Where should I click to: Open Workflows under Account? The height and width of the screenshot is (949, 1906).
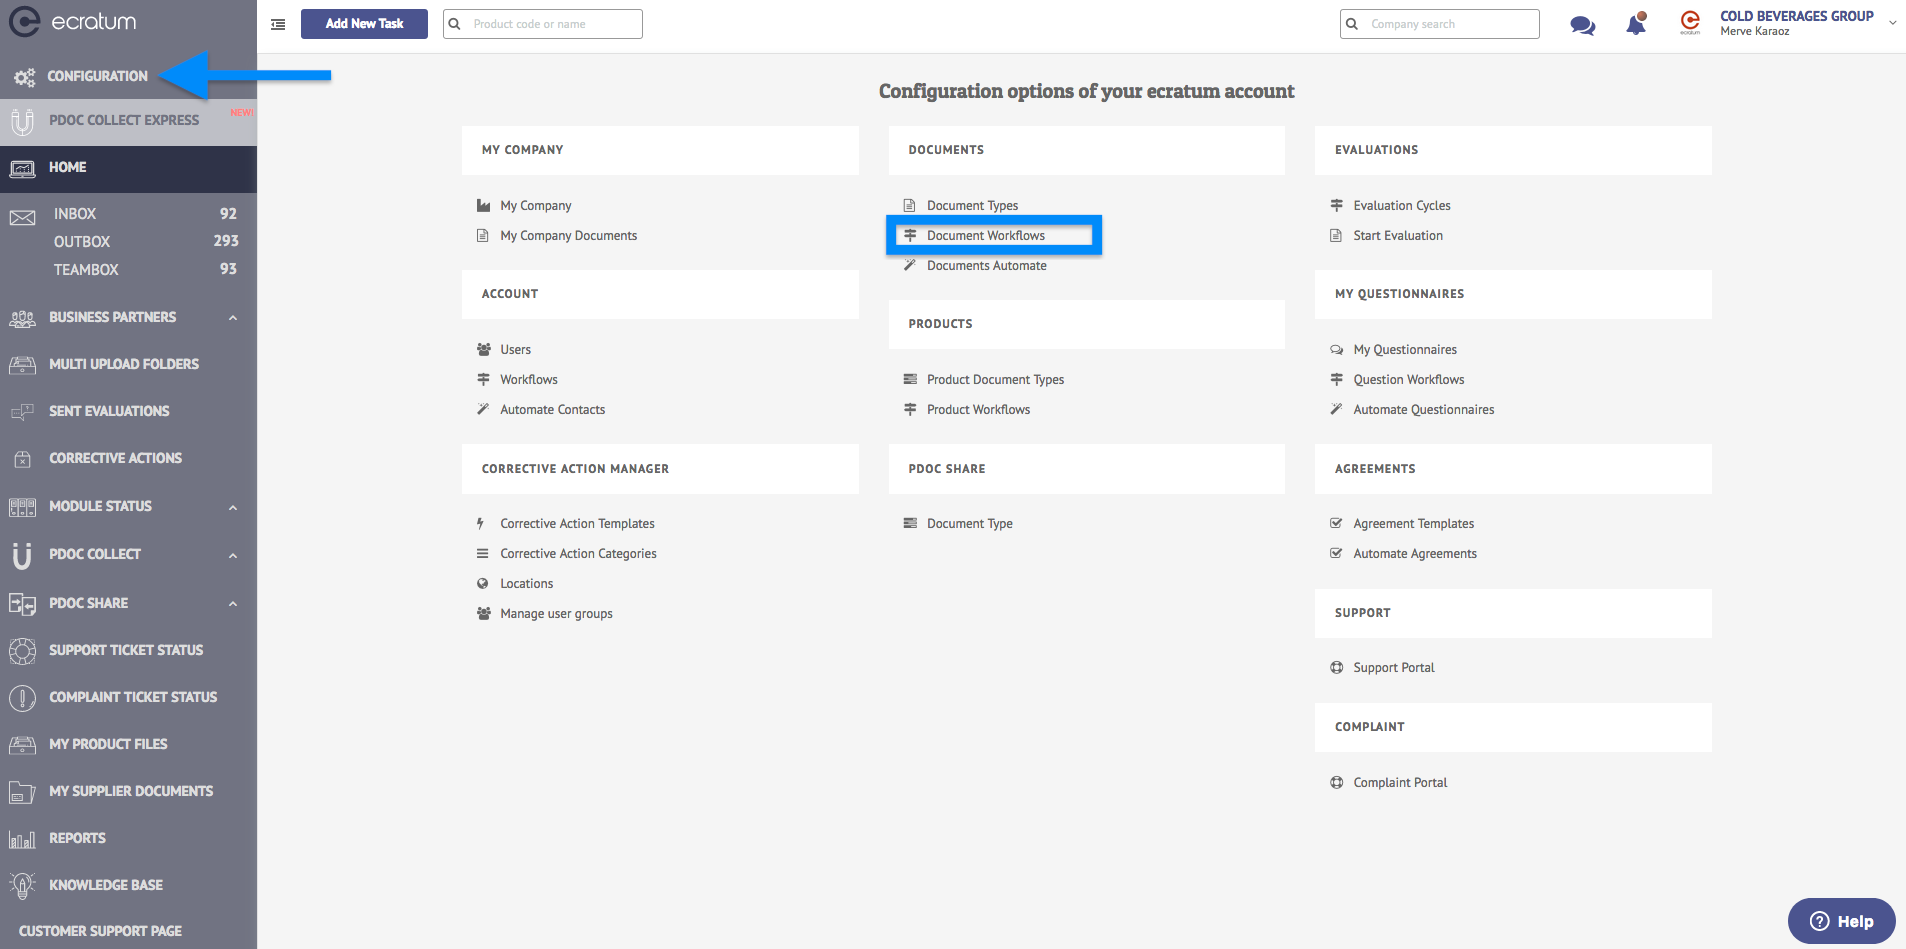pos(528,380)
